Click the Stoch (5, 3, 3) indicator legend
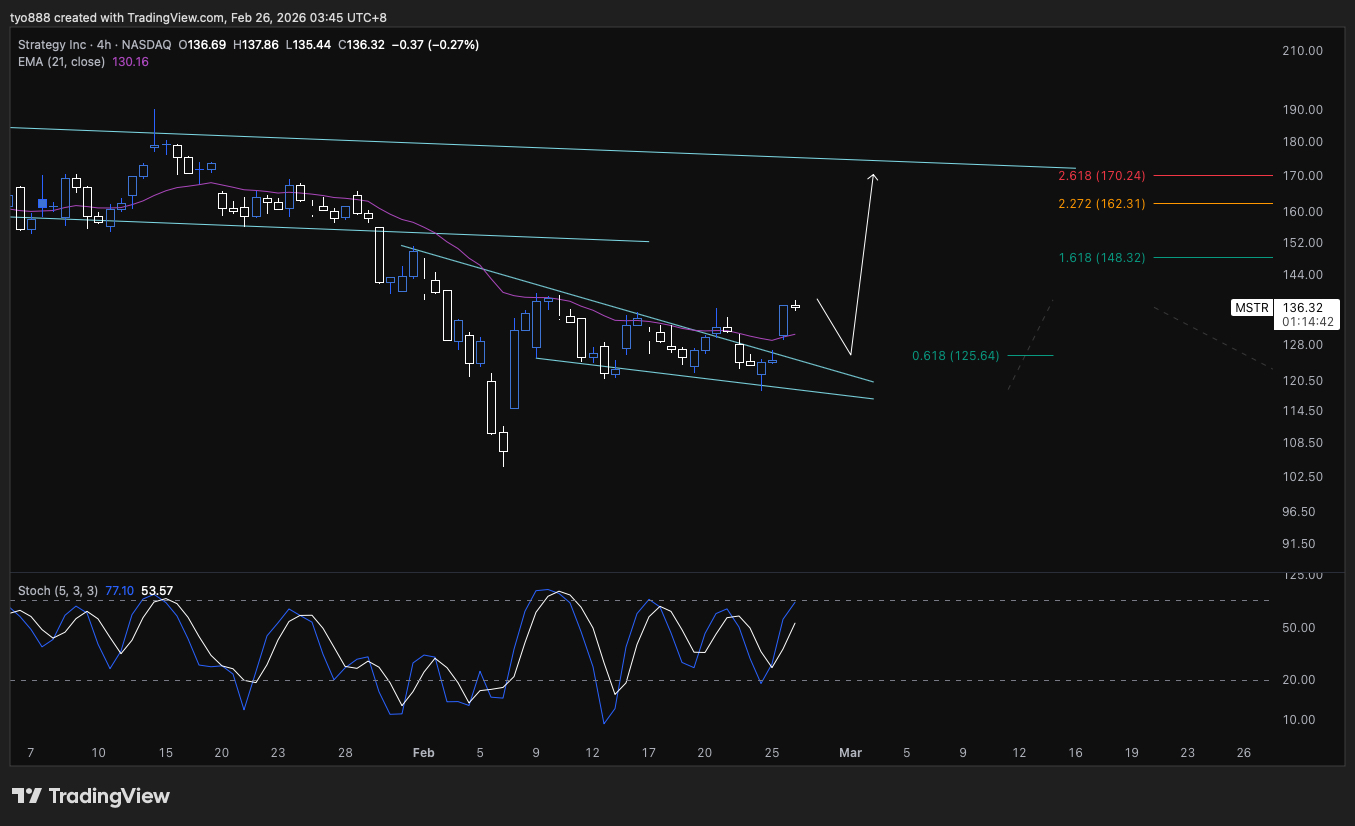 pyautogui.click(x=58, y=591)
